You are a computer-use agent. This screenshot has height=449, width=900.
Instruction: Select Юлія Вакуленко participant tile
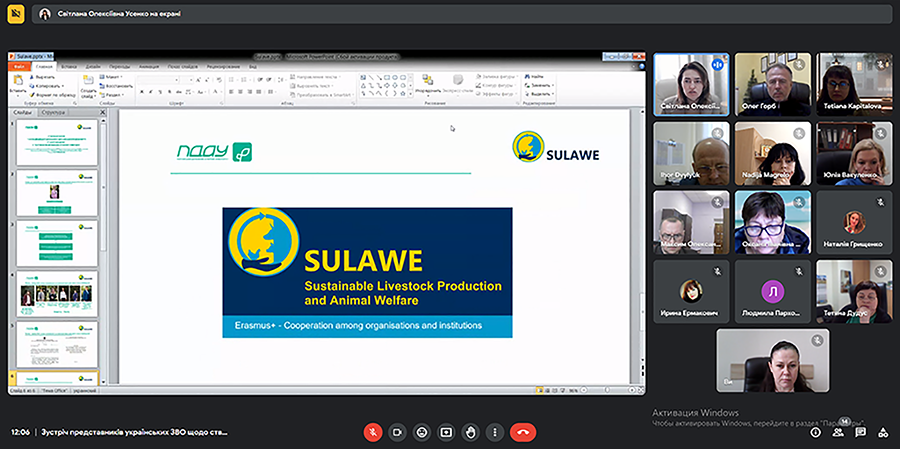point(854,153)
